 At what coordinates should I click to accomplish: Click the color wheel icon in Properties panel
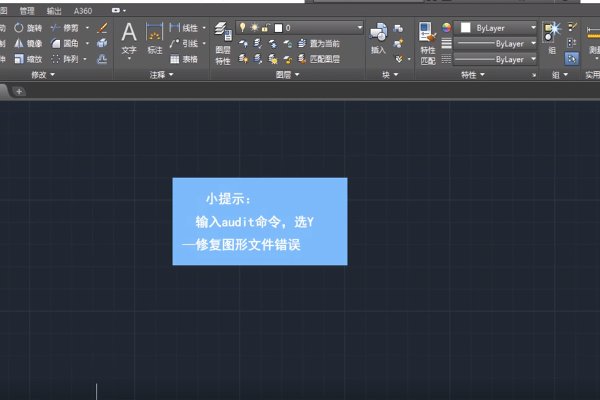tap(446, 27)
